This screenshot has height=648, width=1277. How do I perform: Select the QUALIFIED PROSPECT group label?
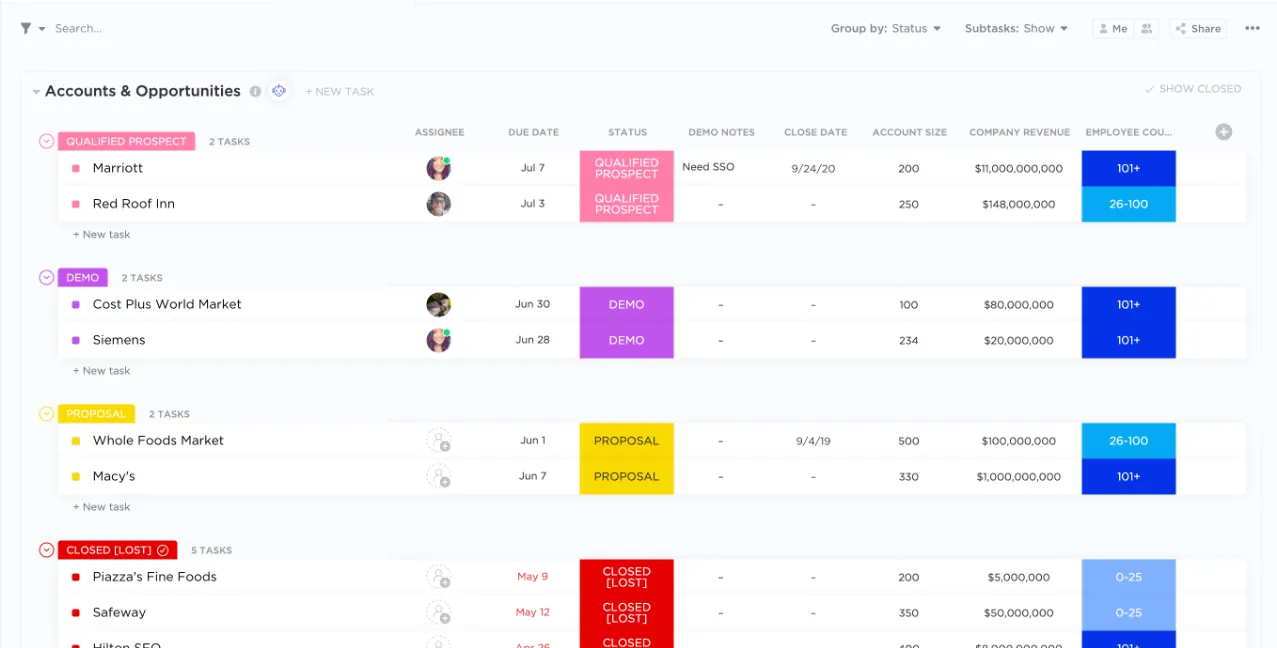(x=126, y=141)
